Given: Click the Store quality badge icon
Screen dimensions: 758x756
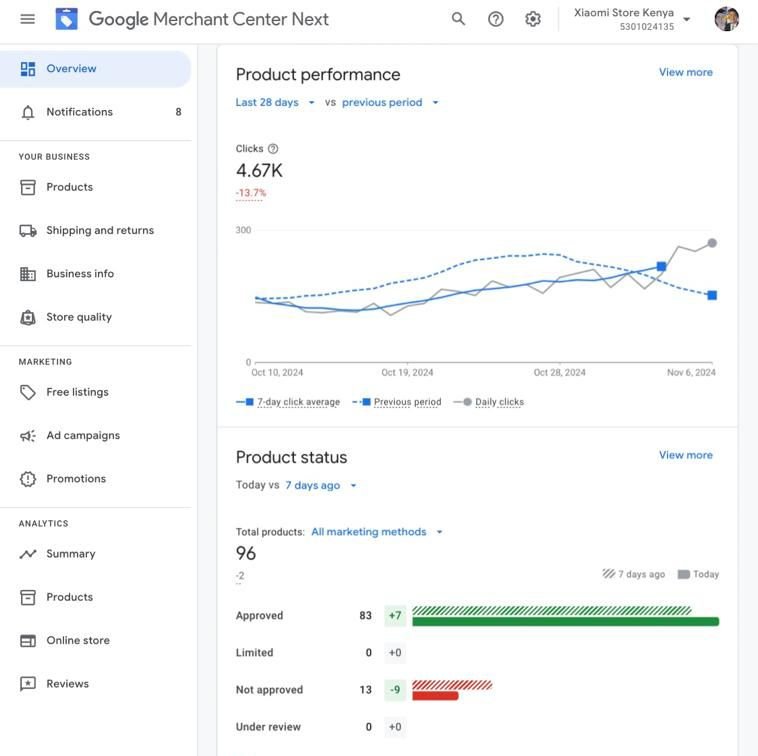Looking at the screenshot, I should (28, 318).
